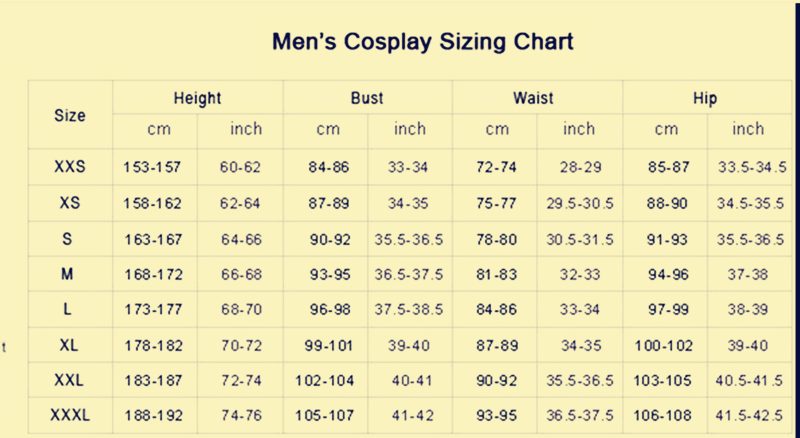Click the 100-102 hip cm cell
The height and width of the screenshot is (438, 800).
click(x=664, y=346)
